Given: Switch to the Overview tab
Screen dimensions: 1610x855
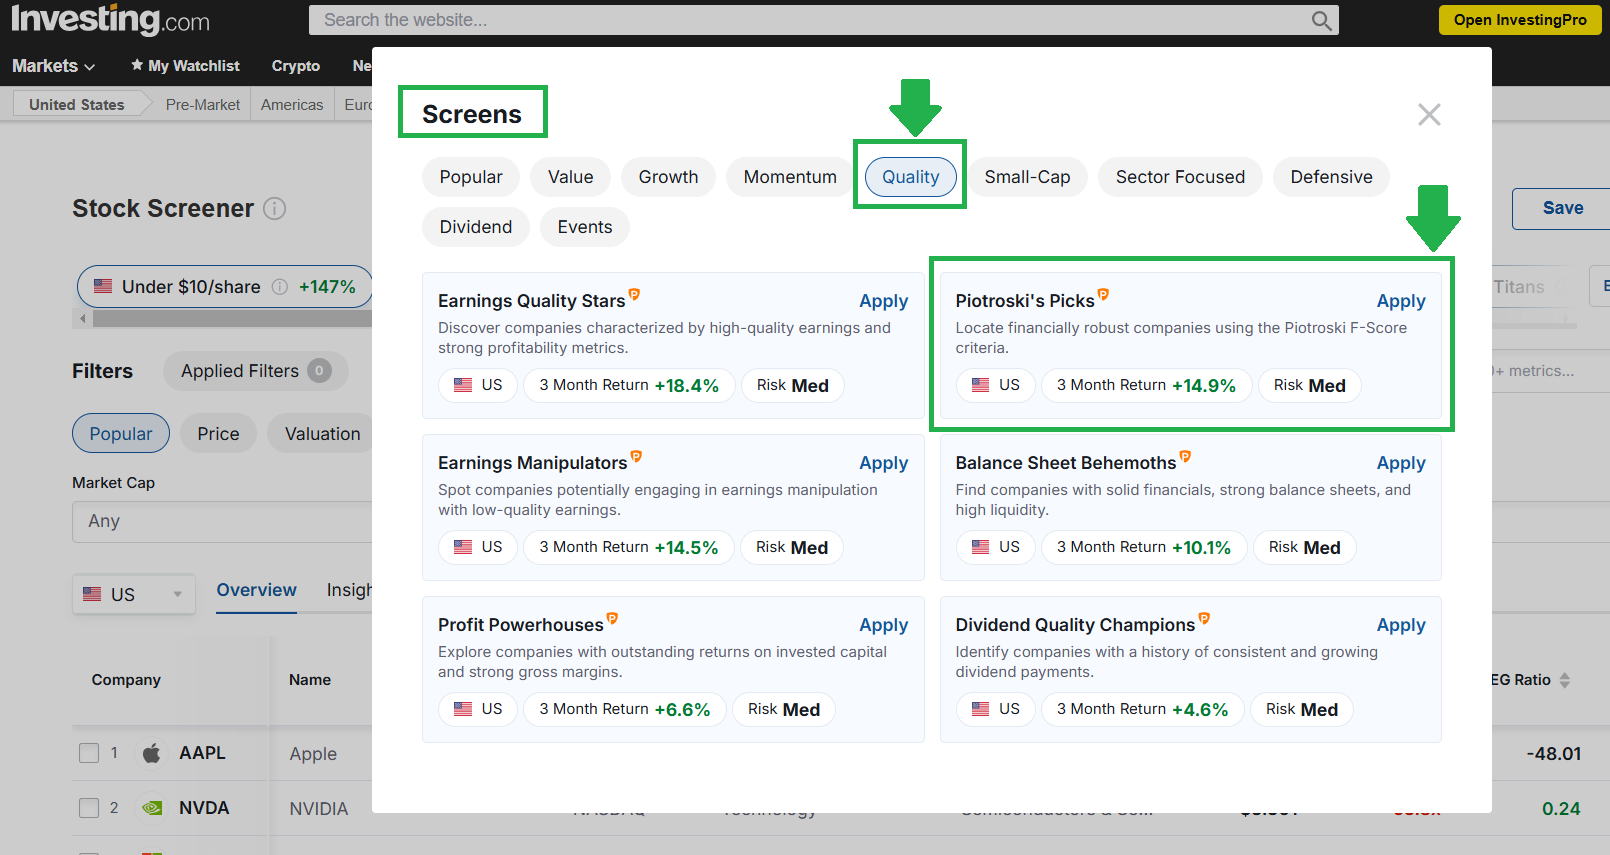Looking at the screenshot, I should [257, 590].
